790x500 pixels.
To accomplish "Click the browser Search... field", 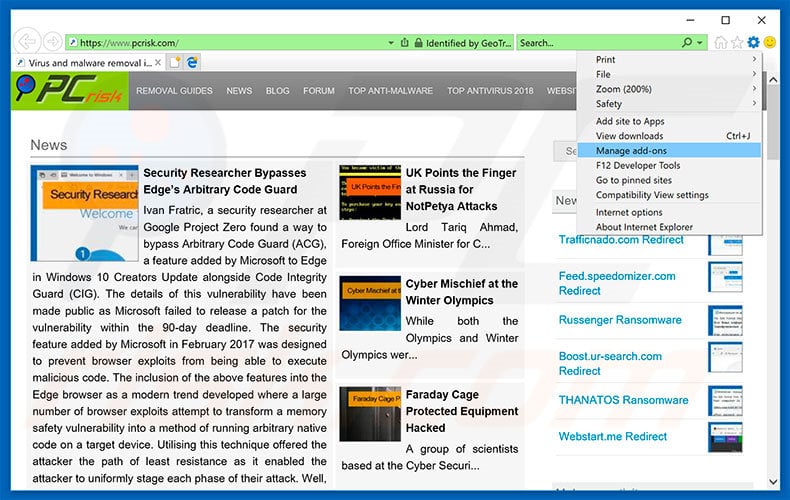I will click(598, 43).
